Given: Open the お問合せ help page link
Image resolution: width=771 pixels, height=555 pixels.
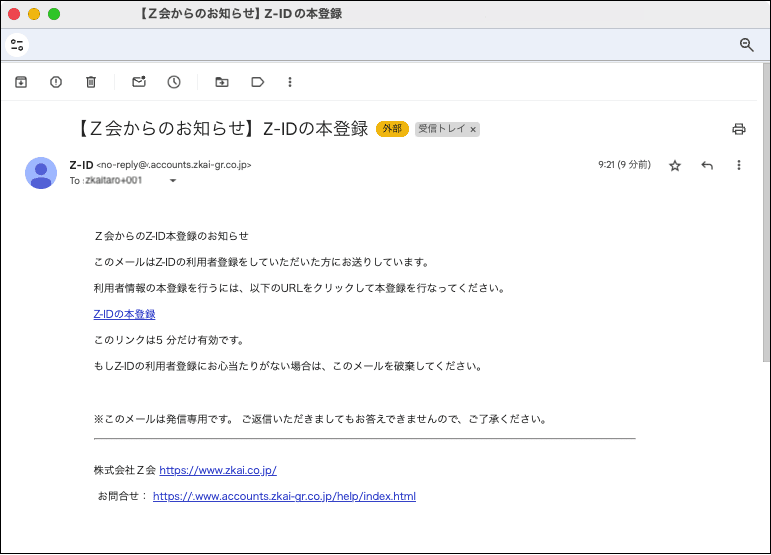Looking at the screenshot, I should (284, 496).
